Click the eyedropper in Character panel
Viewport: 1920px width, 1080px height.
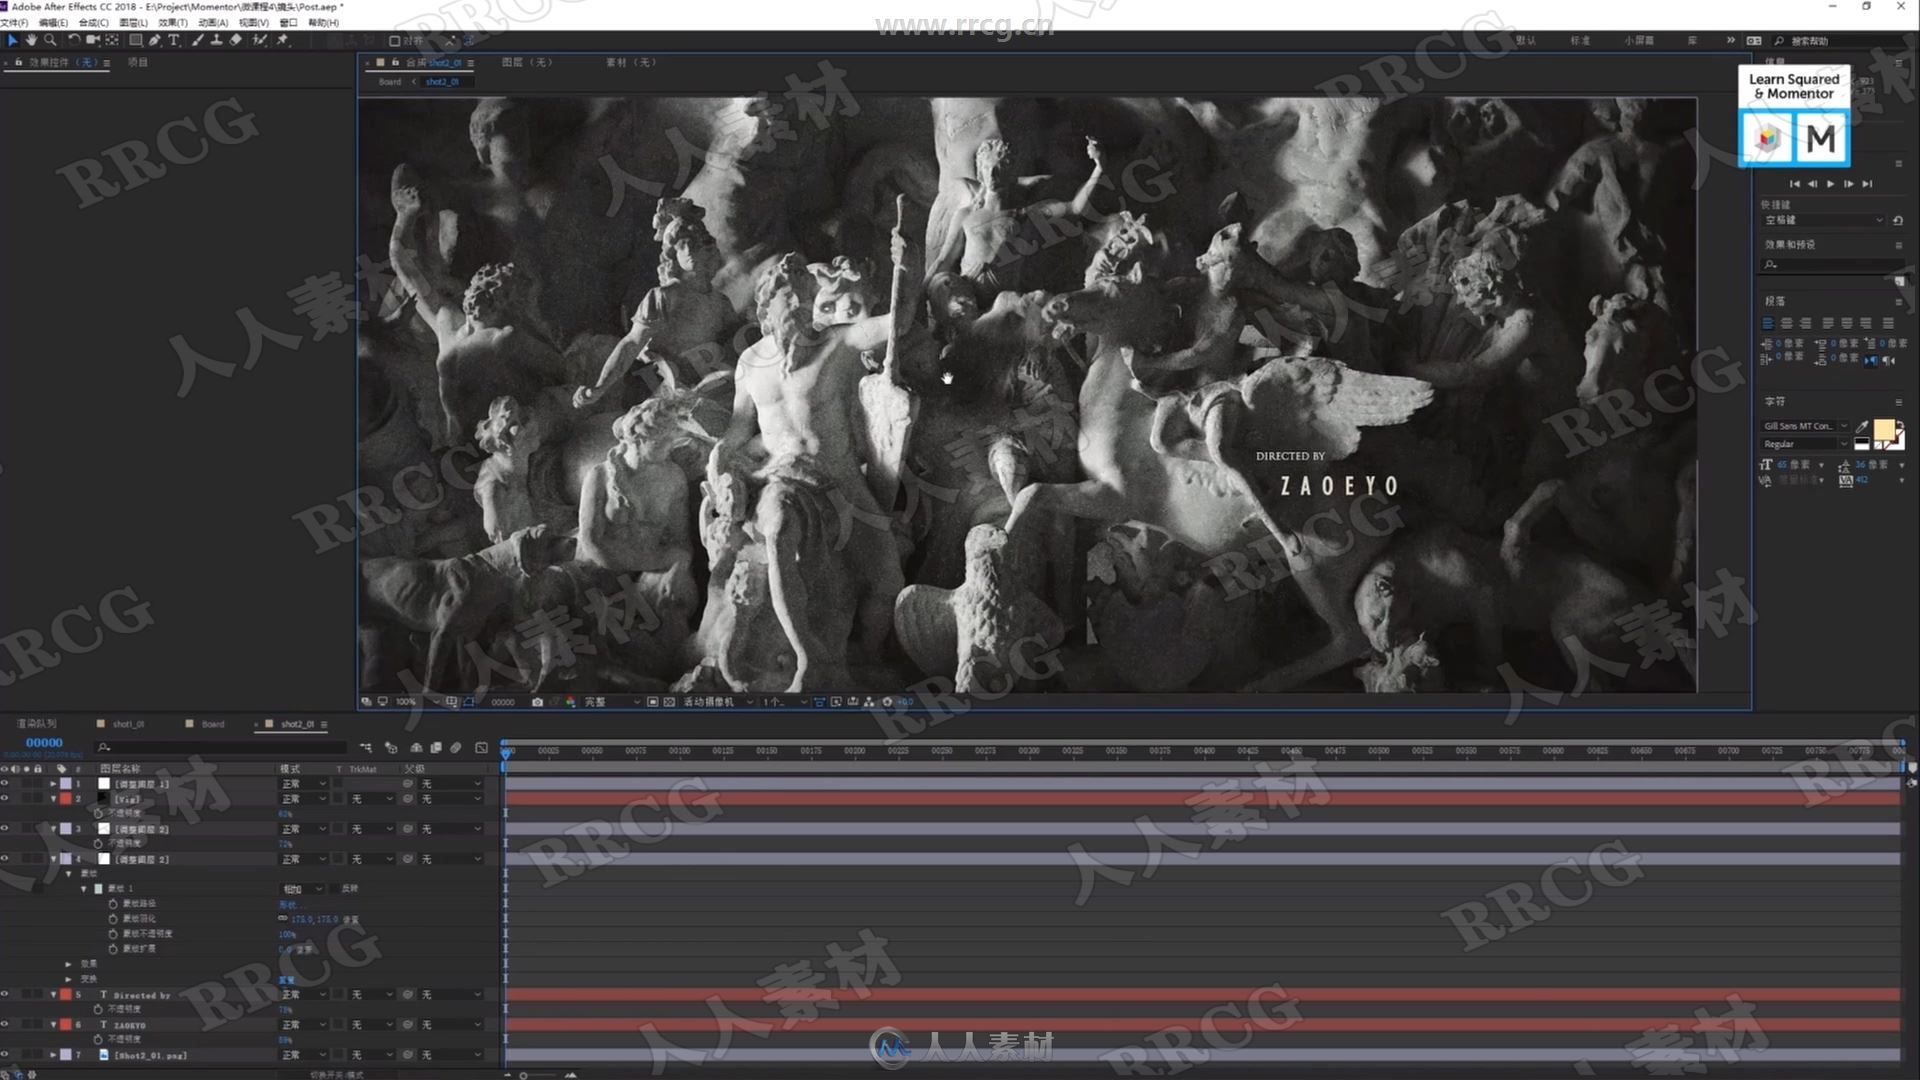1862,427
